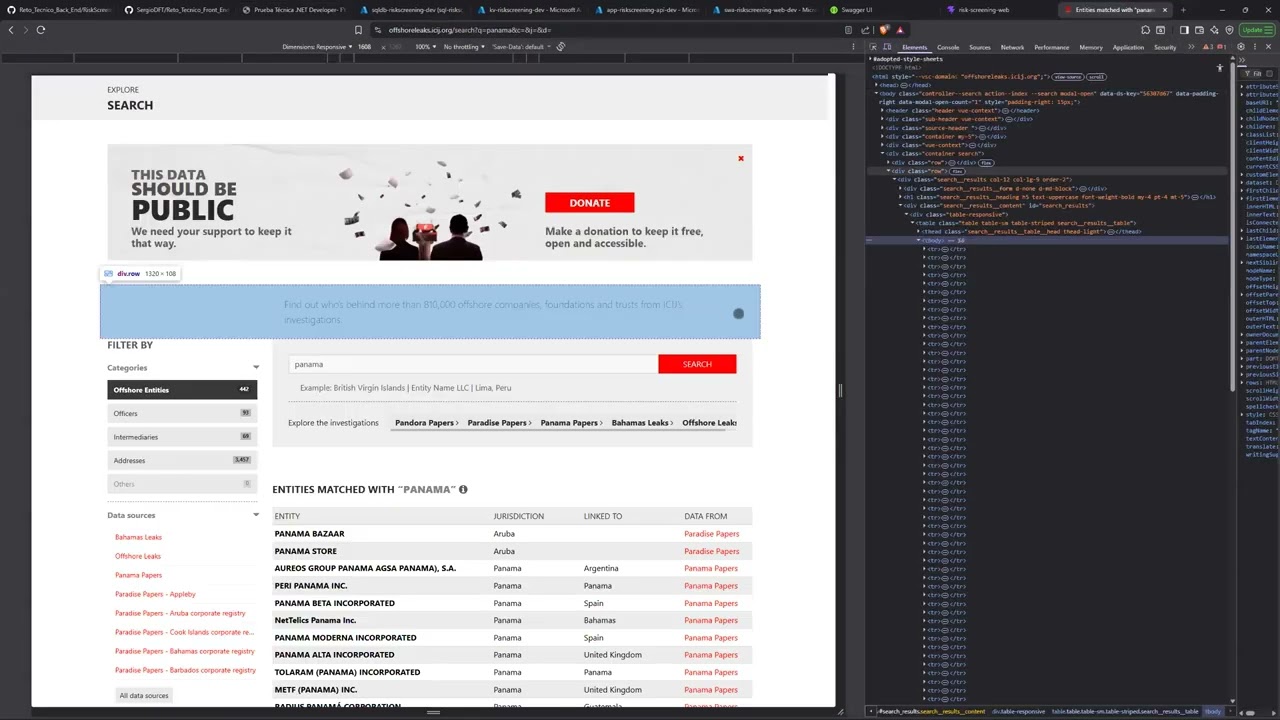Switch to the Security tab

pyautogui.click(x=1165, y=47)
